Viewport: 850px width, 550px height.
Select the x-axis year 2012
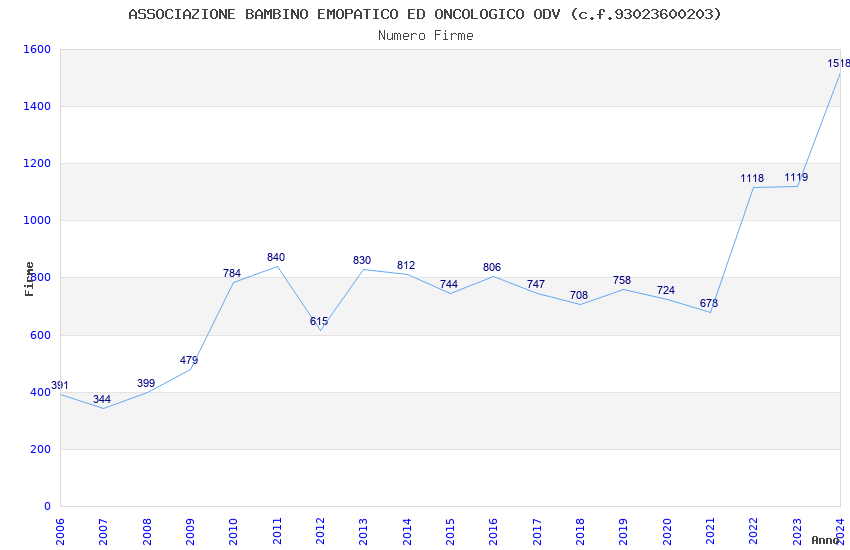(x=320, y=532)
